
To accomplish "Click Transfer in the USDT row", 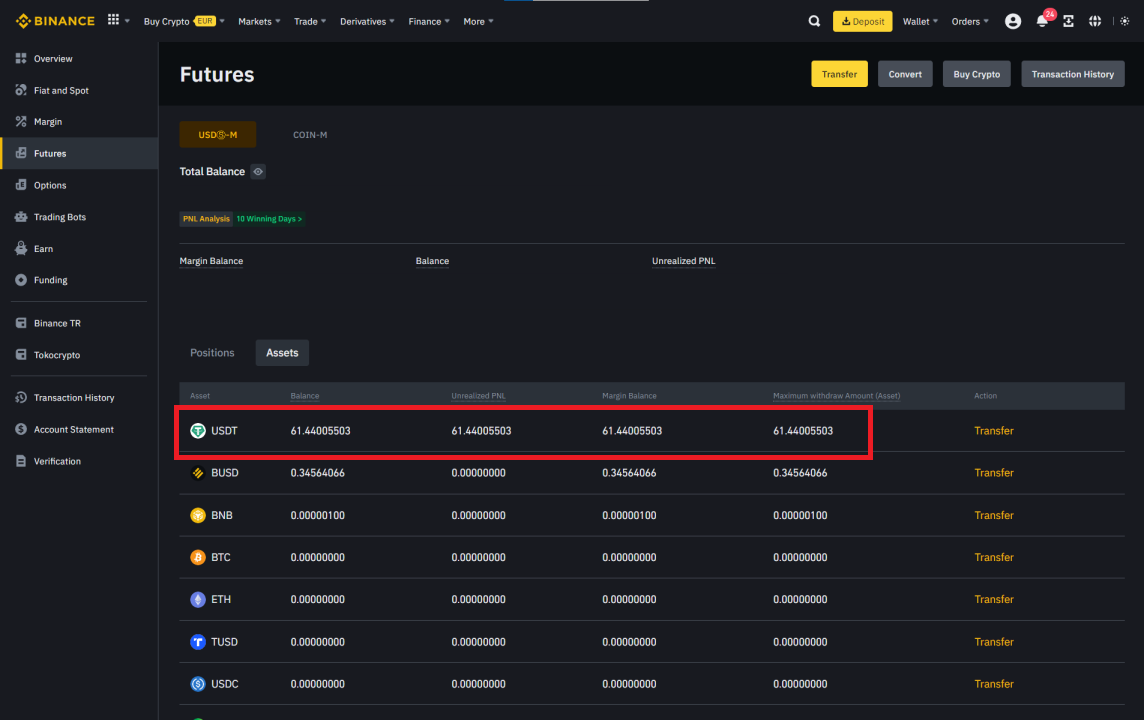I will (994, 431).
